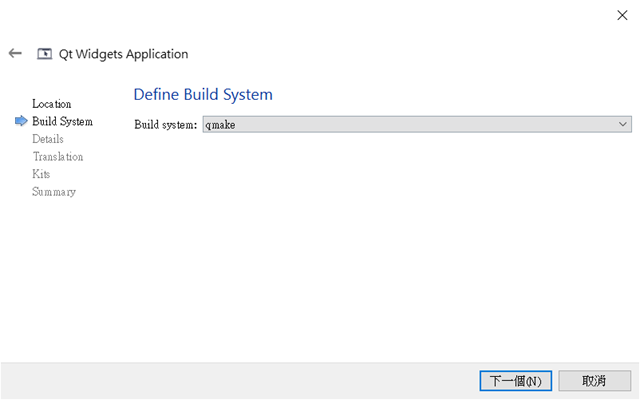Click the Qt Widgets Application wizard icon
This screenshot has height=400, width=640.
coord(44,54)
